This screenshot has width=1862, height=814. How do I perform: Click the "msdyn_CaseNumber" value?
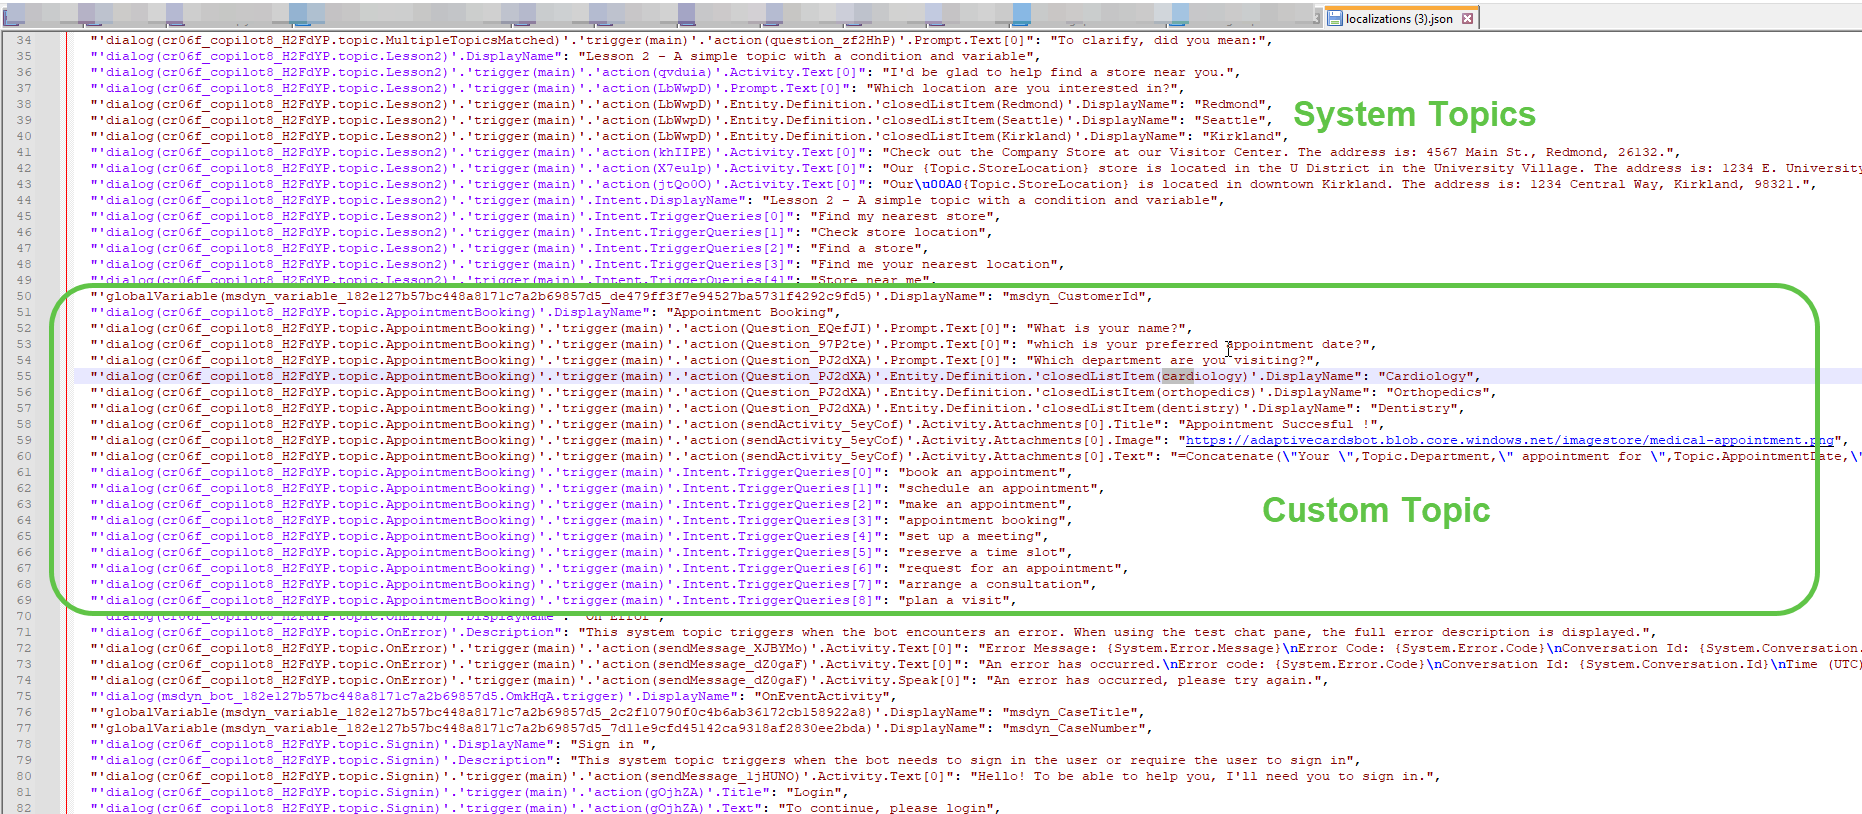pyautogui.click(x=1074, y=728)
